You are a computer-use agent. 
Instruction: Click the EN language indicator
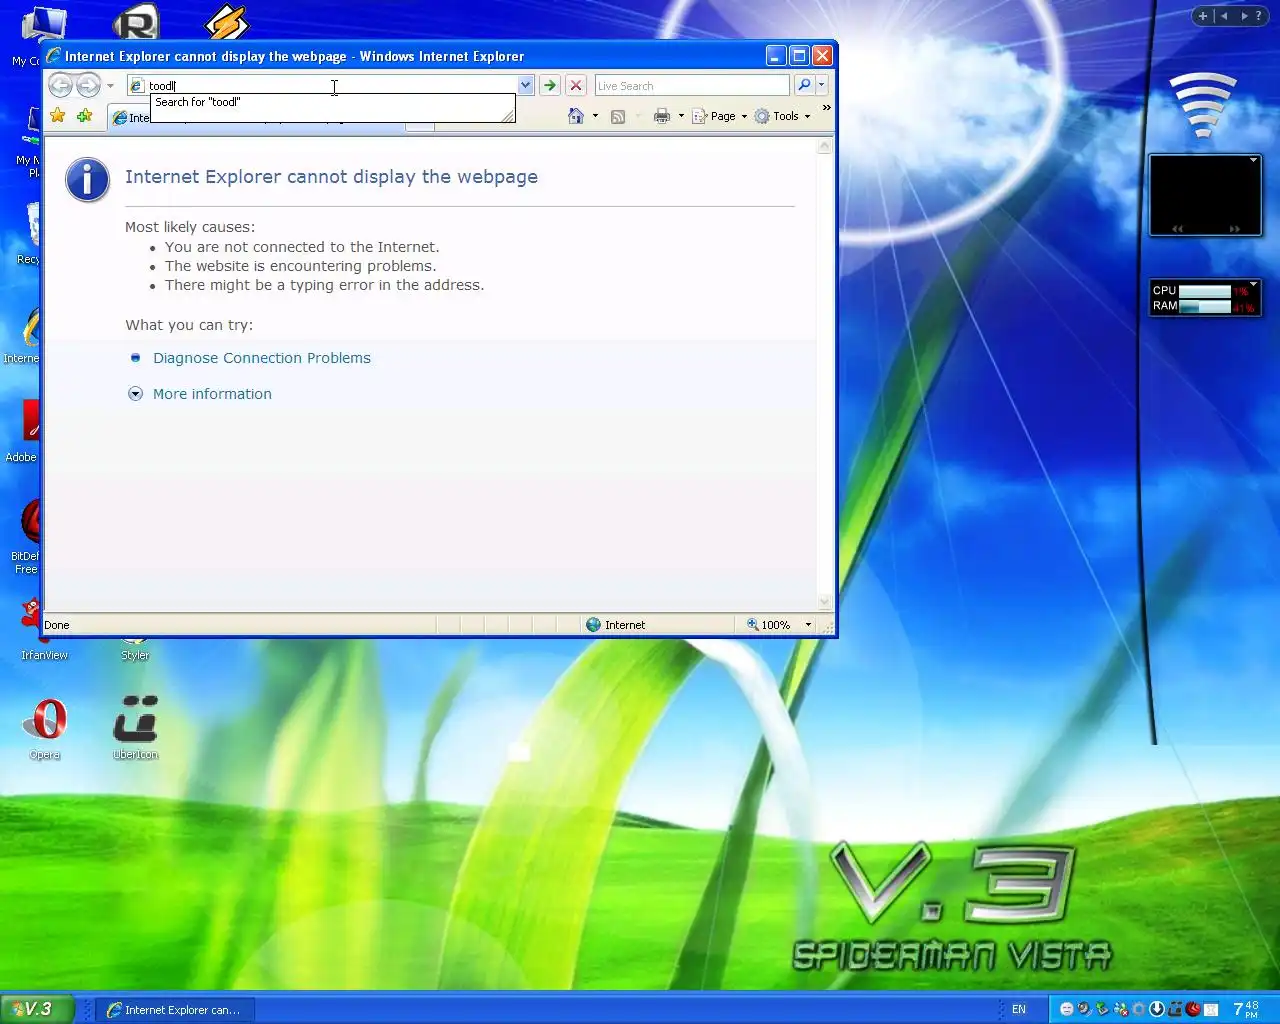(1019, 1010)
